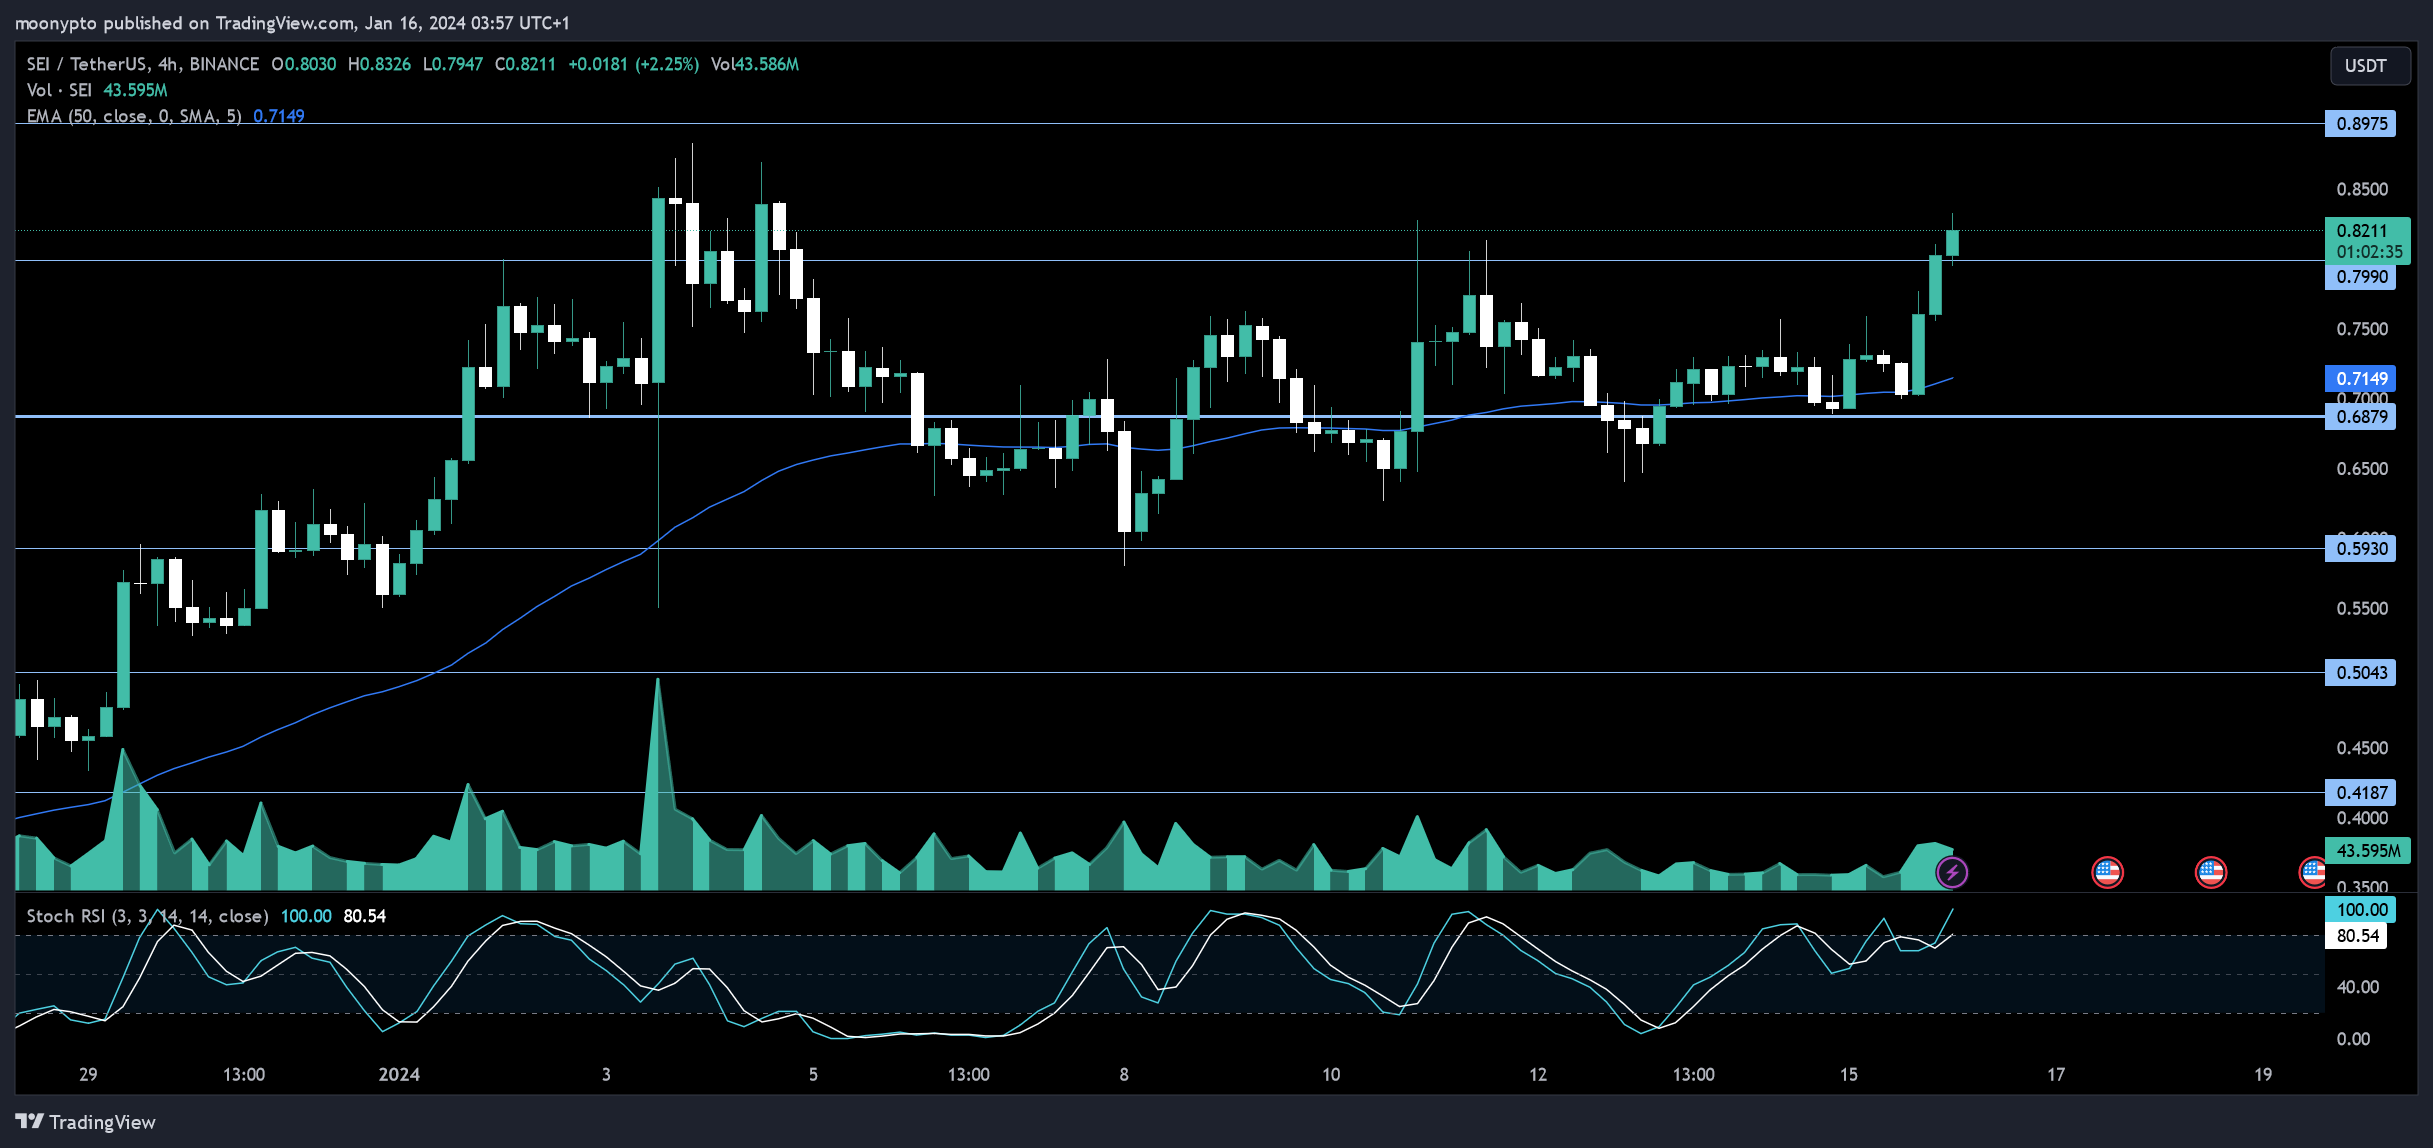
Task: Click the date label 17 on time axis
Action: (2055, 1075)
